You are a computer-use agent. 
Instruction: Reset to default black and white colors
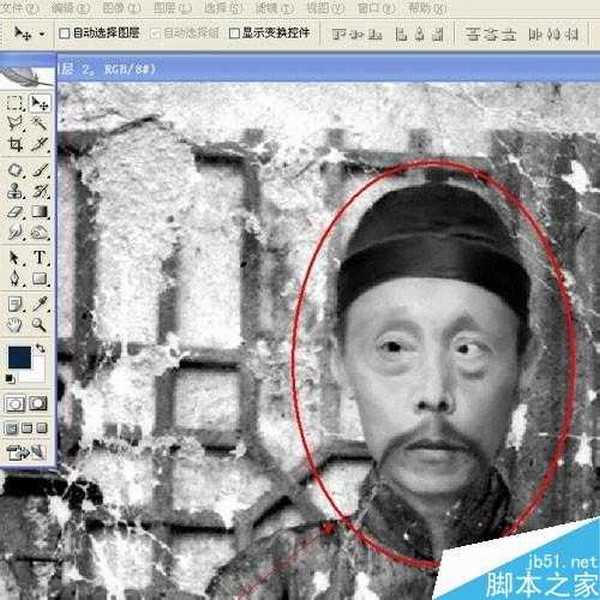point(10,379)
